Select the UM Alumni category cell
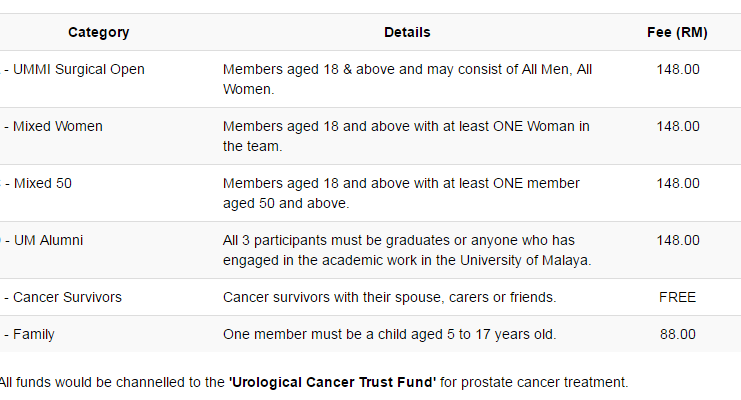Viewport: 741px width, 400px height. [x=43, y=240]
